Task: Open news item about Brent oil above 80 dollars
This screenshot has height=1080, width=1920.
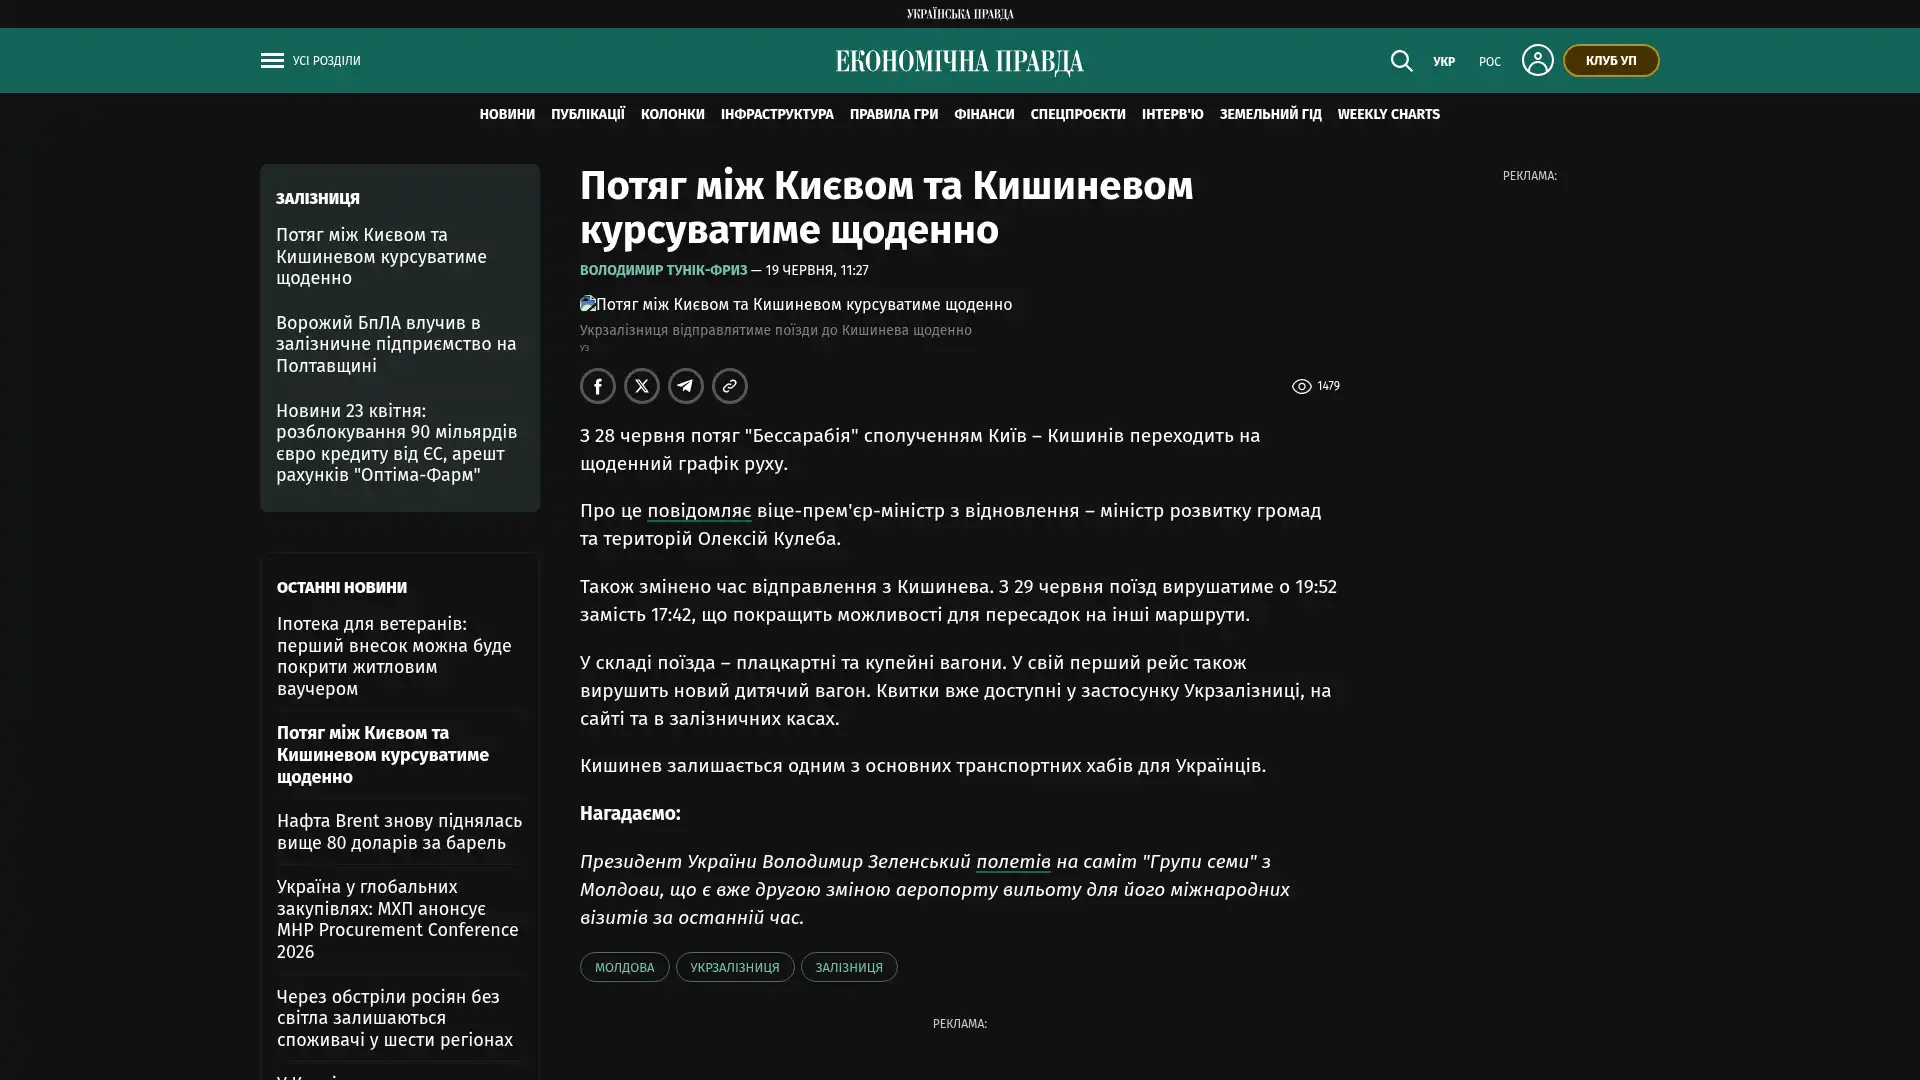Action: click(400, 832)
